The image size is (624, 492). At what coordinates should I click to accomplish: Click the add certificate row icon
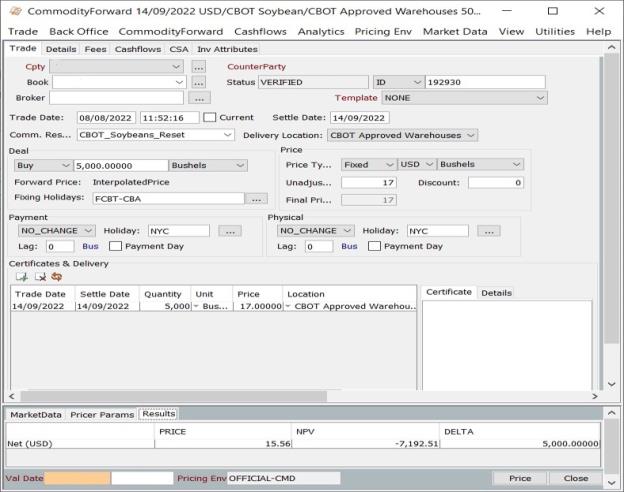pos(21,277)
